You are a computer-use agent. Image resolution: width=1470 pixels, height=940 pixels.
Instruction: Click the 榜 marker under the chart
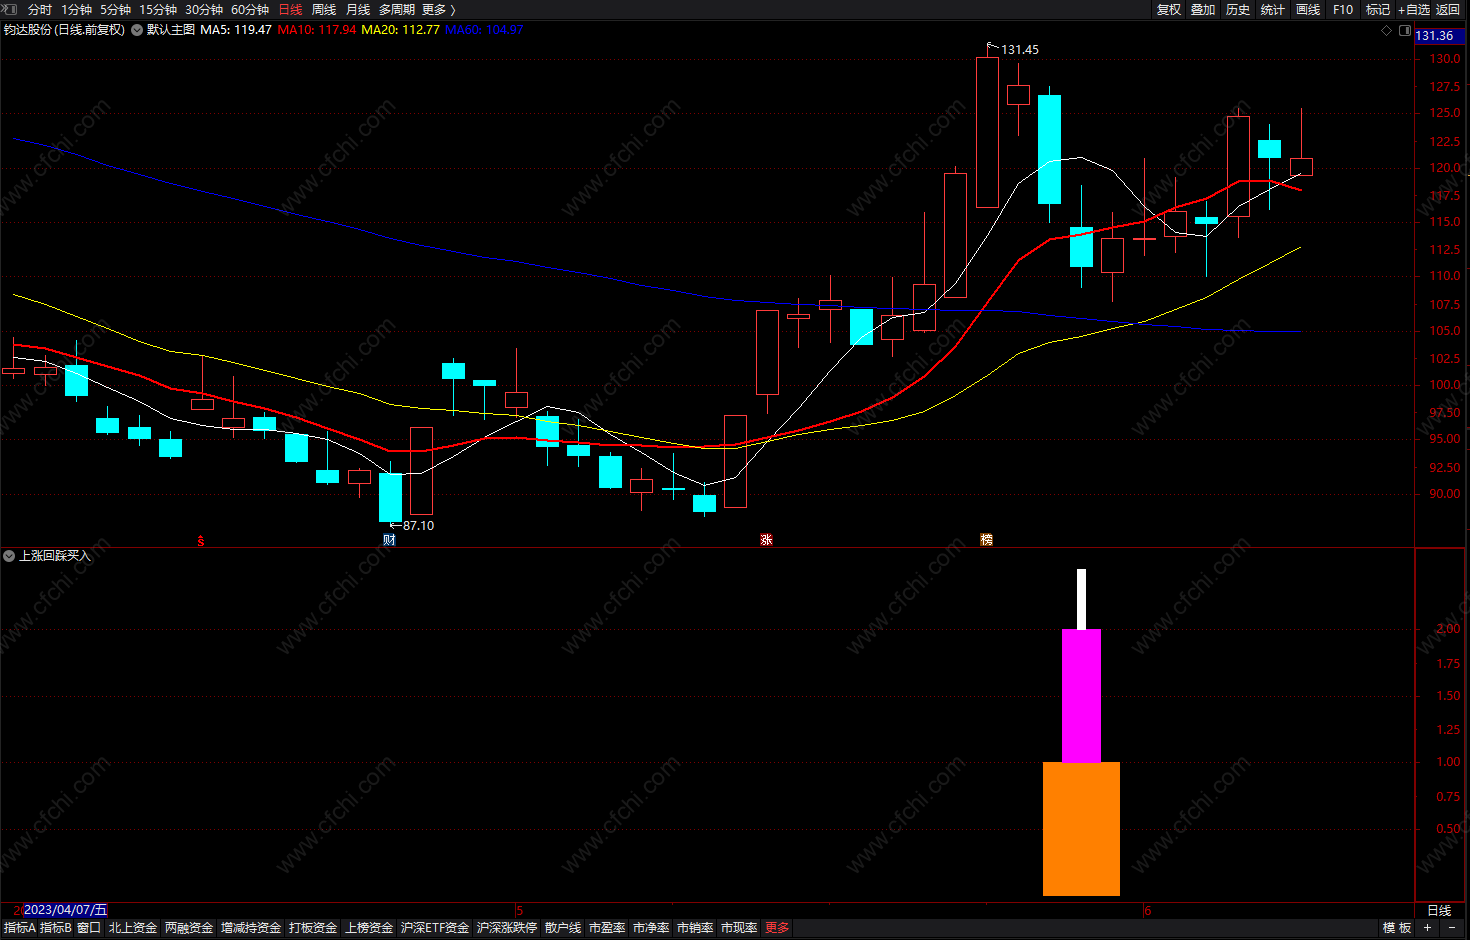(987, 540)
